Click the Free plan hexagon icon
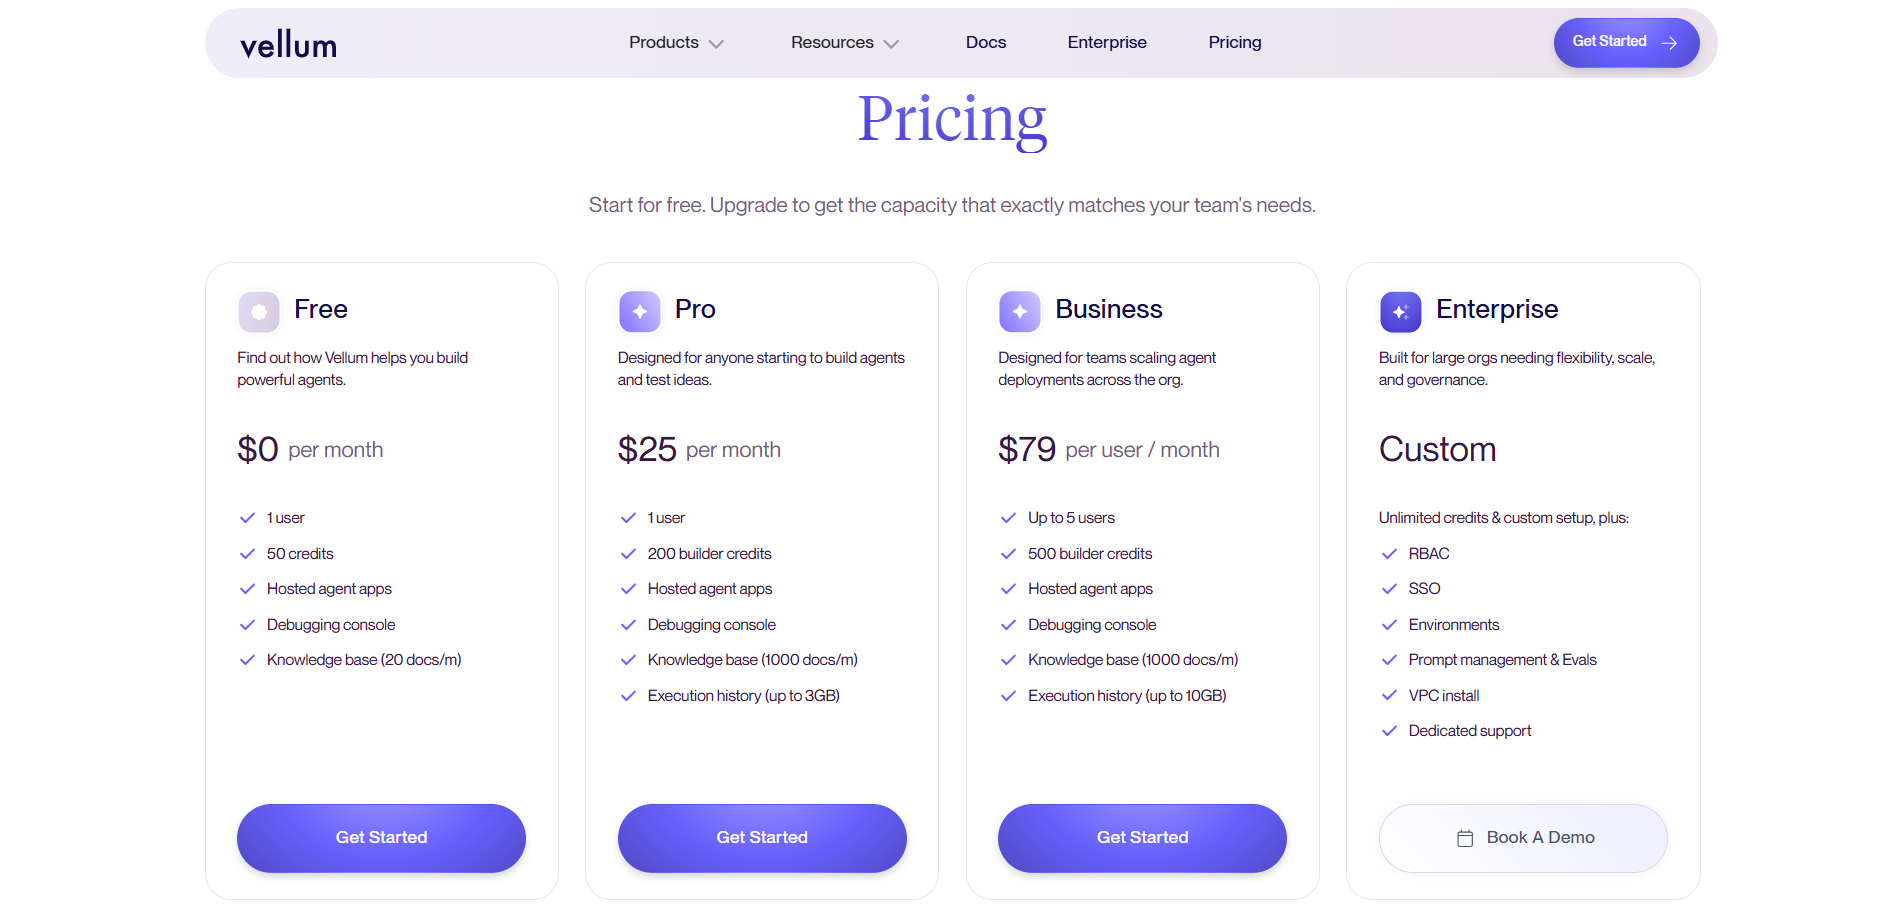Screen dimensions: 1902x908 [x=258, y=311]
